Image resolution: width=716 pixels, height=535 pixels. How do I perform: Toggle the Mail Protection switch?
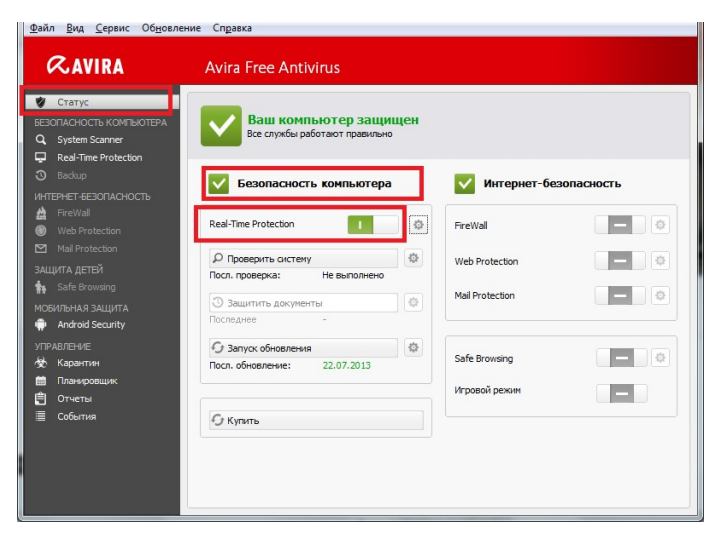point(620,295)
